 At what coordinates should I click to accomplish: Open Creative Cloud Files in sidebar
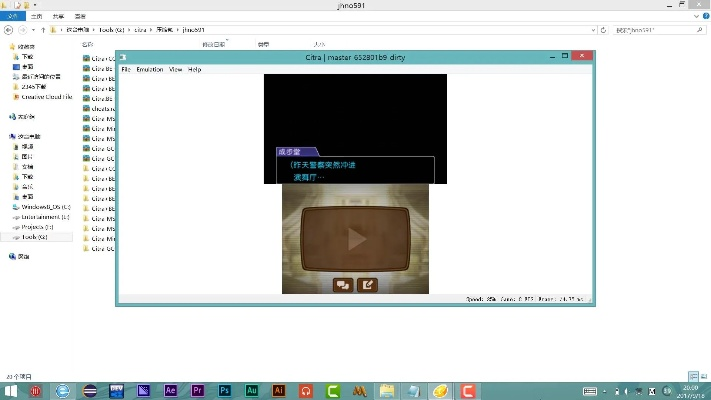[44, 97]
